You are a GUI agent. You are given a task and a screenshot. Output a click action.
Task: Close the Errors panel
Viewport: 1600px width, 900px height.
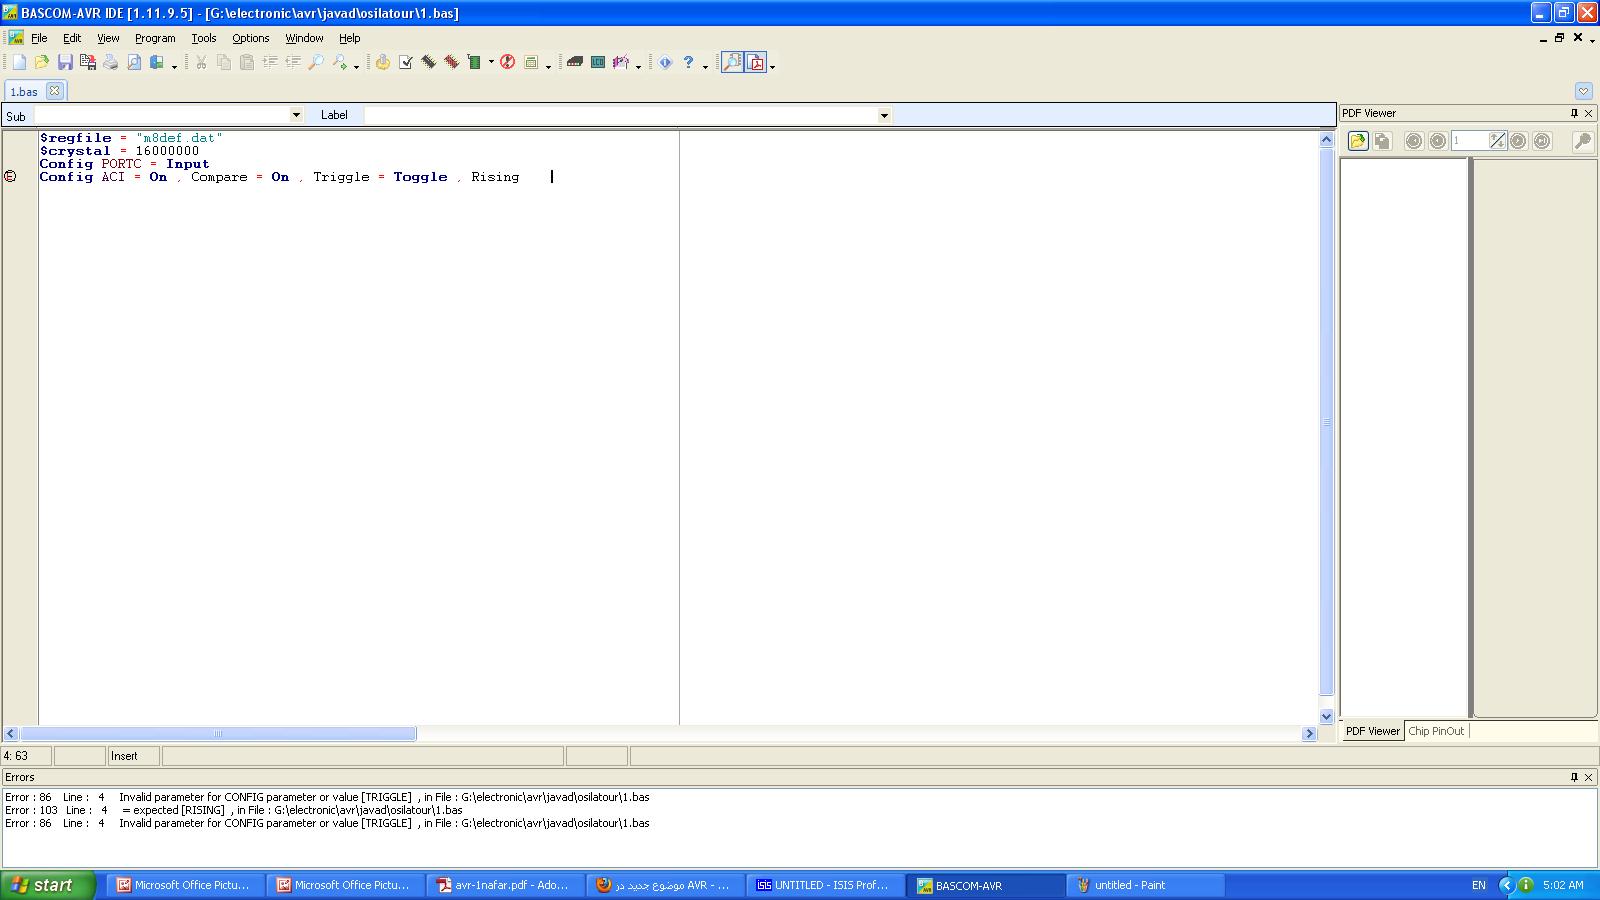(x=1588, y=777)
